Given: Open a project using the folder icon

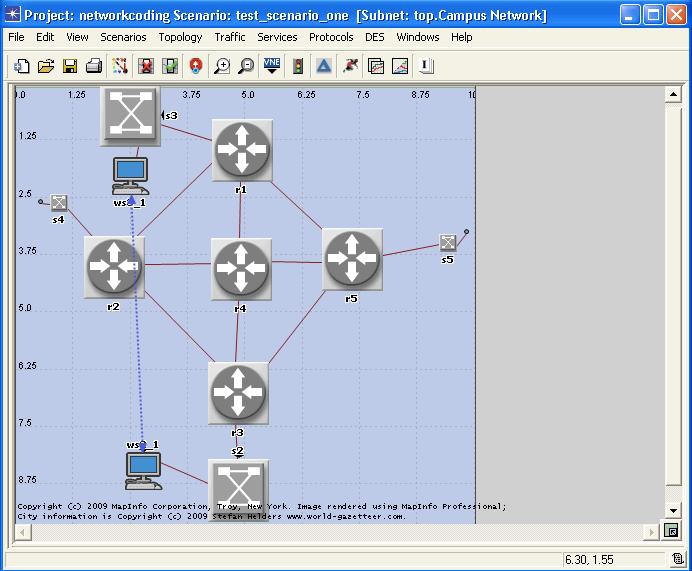Looking at the screenshot, I should pos(46,66).
